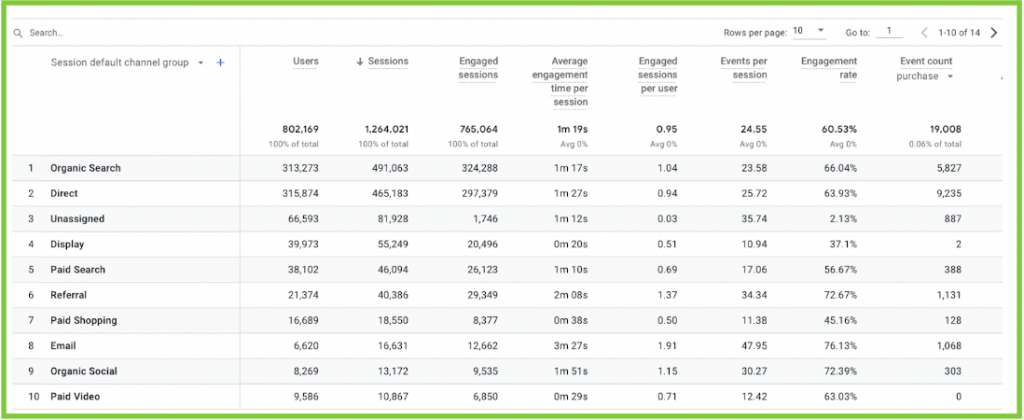This screenshot has height=420, width=1024.
Task: Click the Email channel row
Action: [x=62, y=346]
